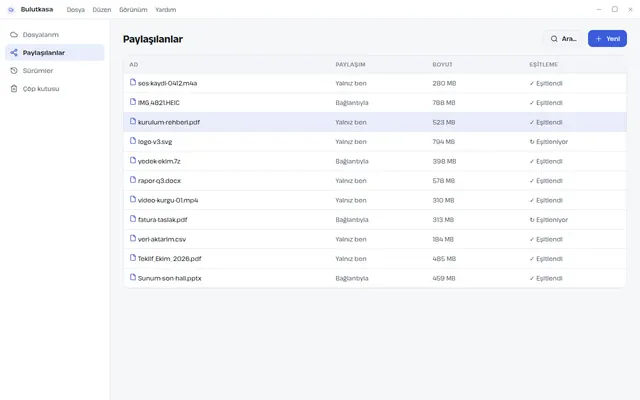Click the sync icon on fatura-taslak.pdf row
Image resolution: width=640 pixels, height=400 pixels.
point(532,220)
